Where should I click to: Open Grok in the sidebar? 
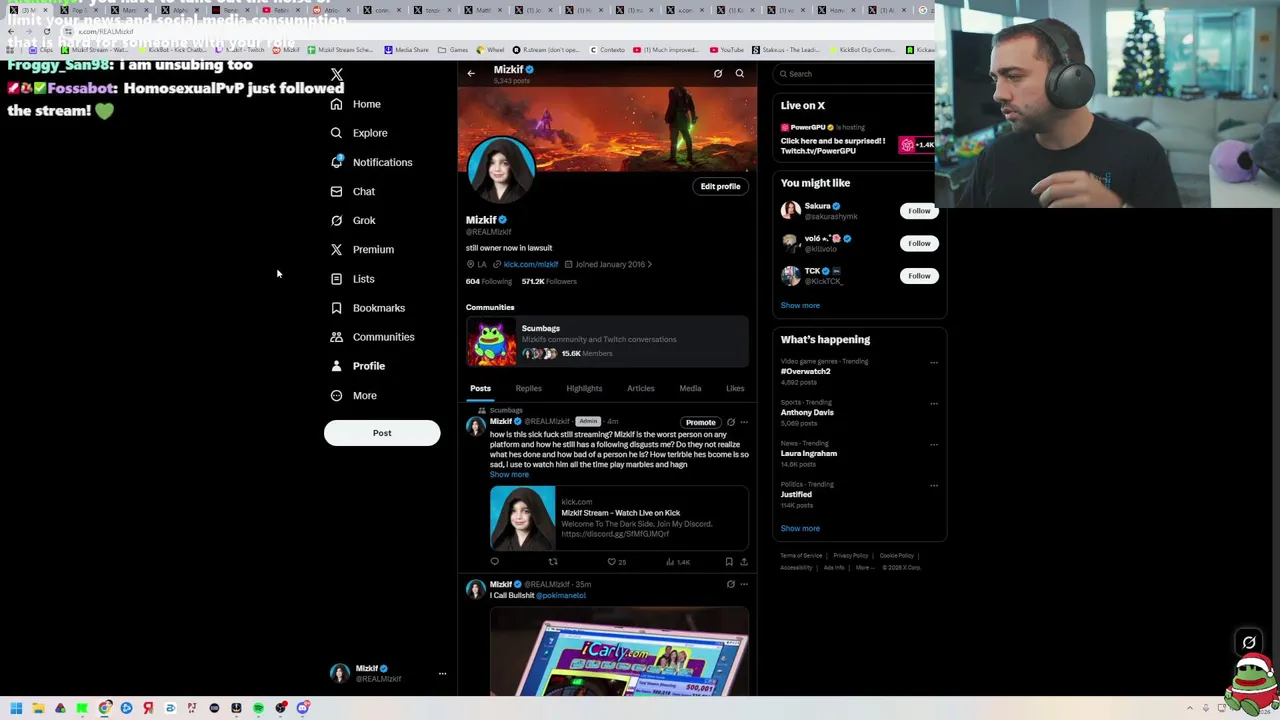coord(353,220)
